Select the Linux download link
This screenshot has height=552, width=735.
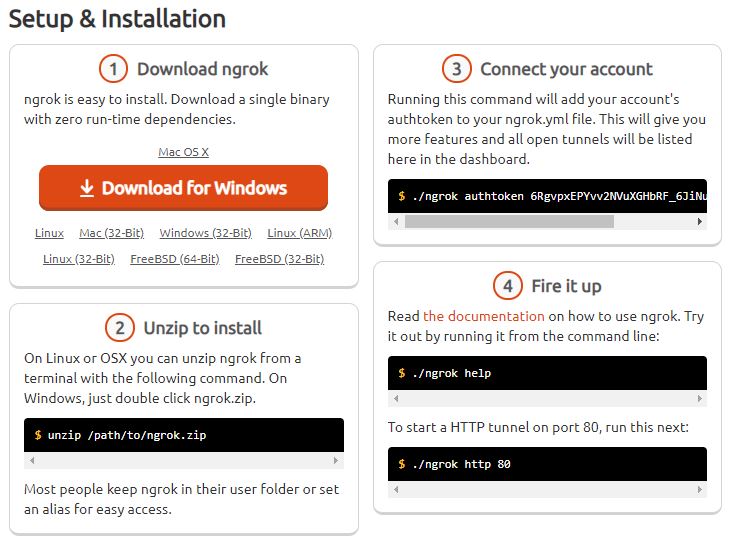[49, 233]
